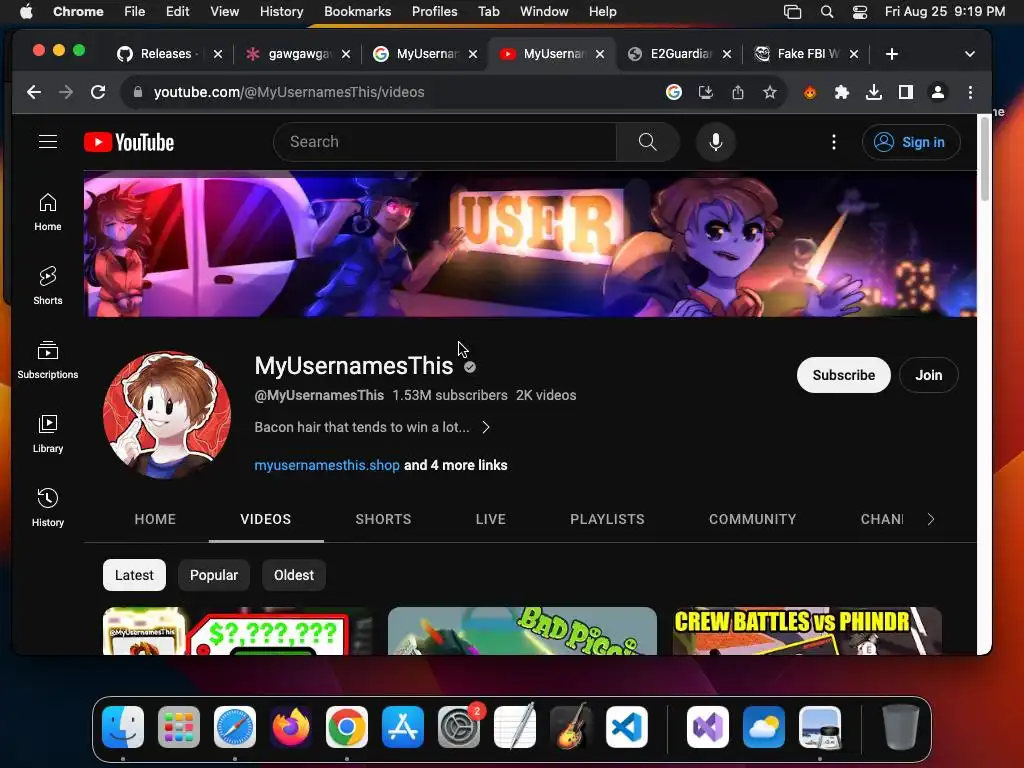Show more channel tabs arrow
This screenshot has width=1024, height=768.
[x=931, y=519]
